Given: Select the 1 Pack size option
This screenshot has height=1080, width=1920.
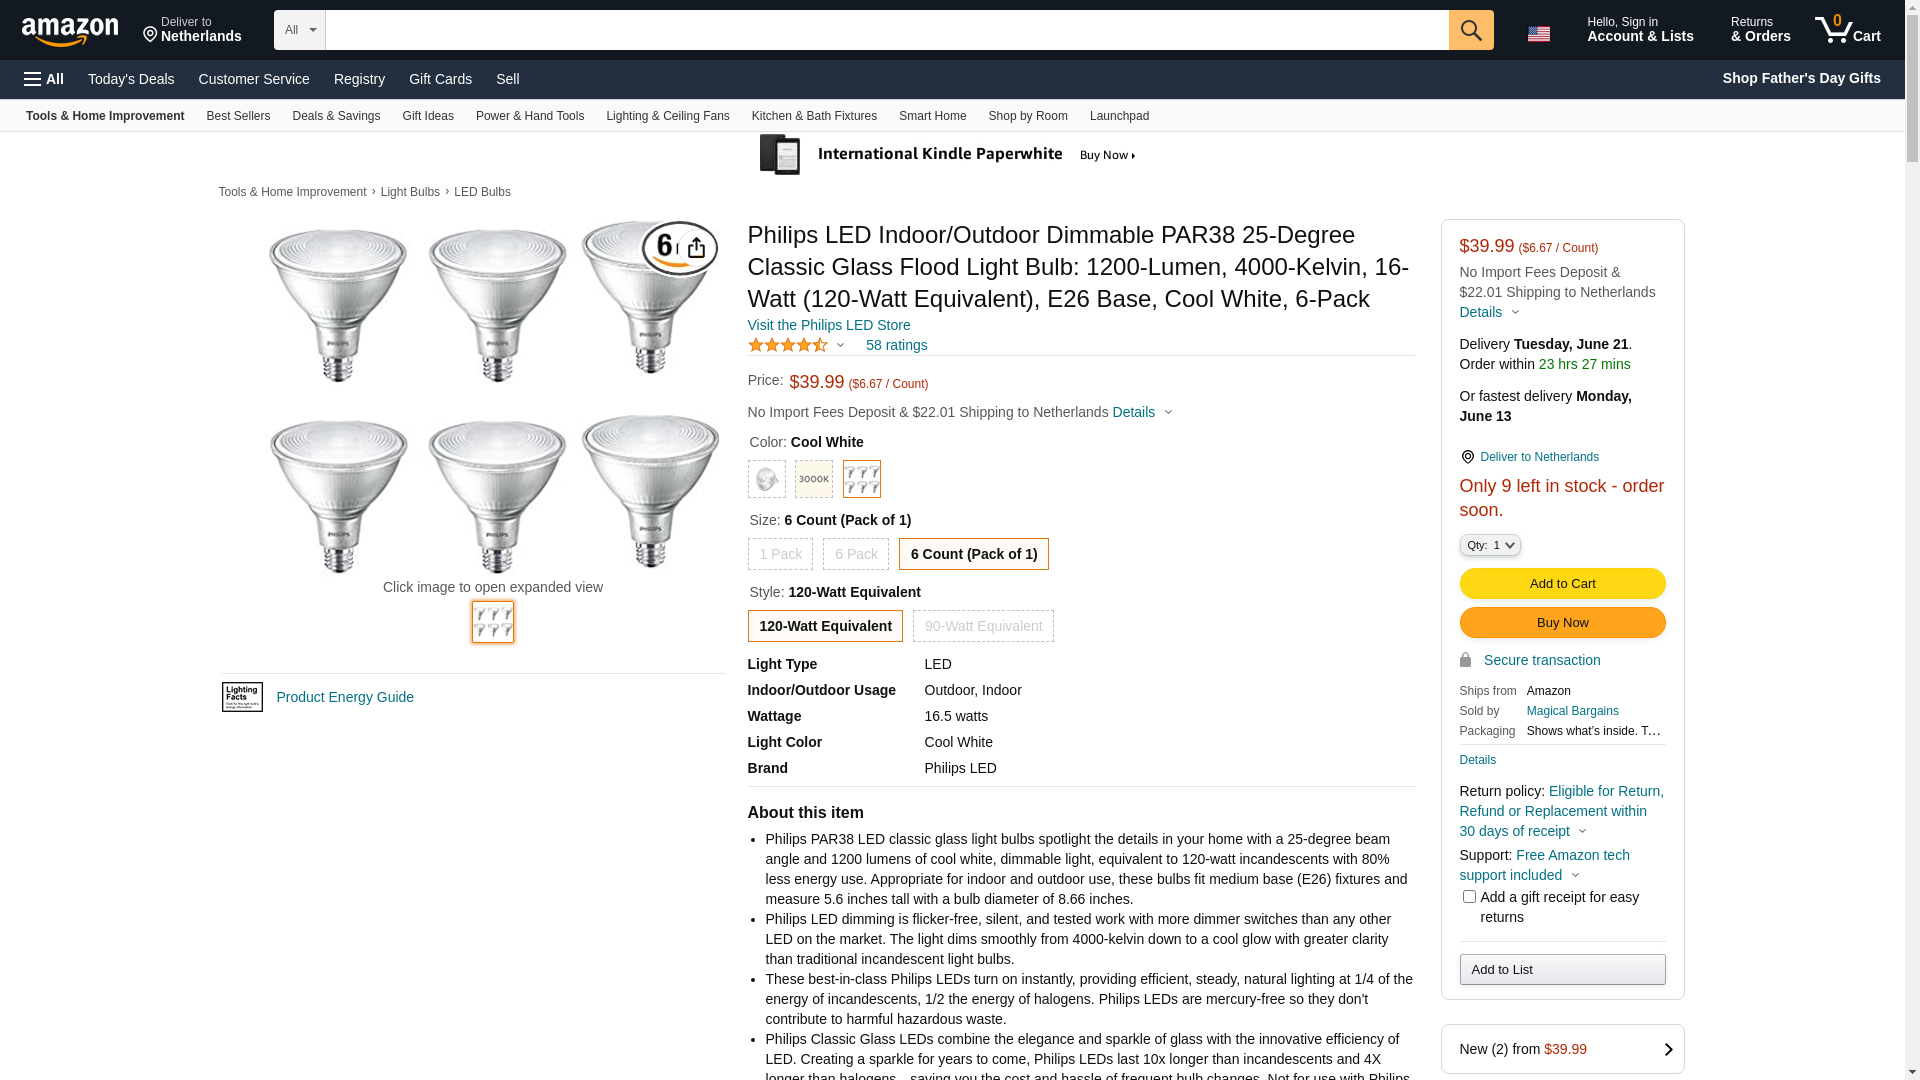Looking at the screenshot, I should [780, 554].
